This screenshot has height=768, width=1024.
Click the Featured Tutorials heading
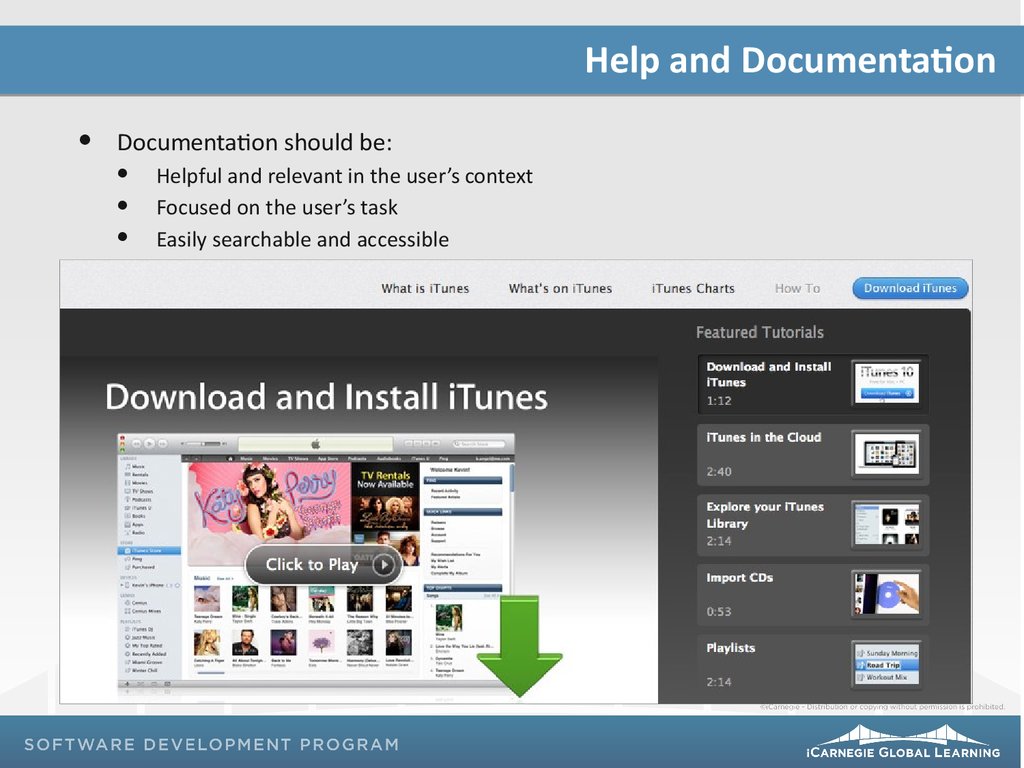tap(760, 332)
